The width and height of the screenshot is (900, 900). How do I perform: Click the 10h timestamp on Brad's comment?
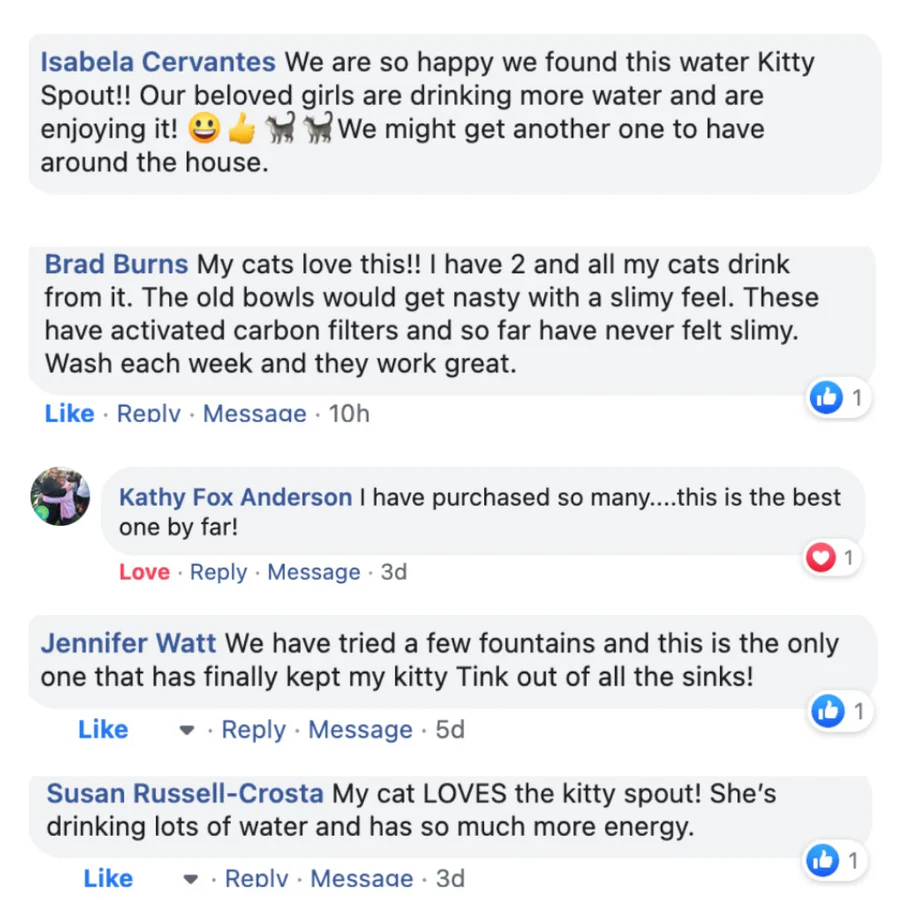349,413
